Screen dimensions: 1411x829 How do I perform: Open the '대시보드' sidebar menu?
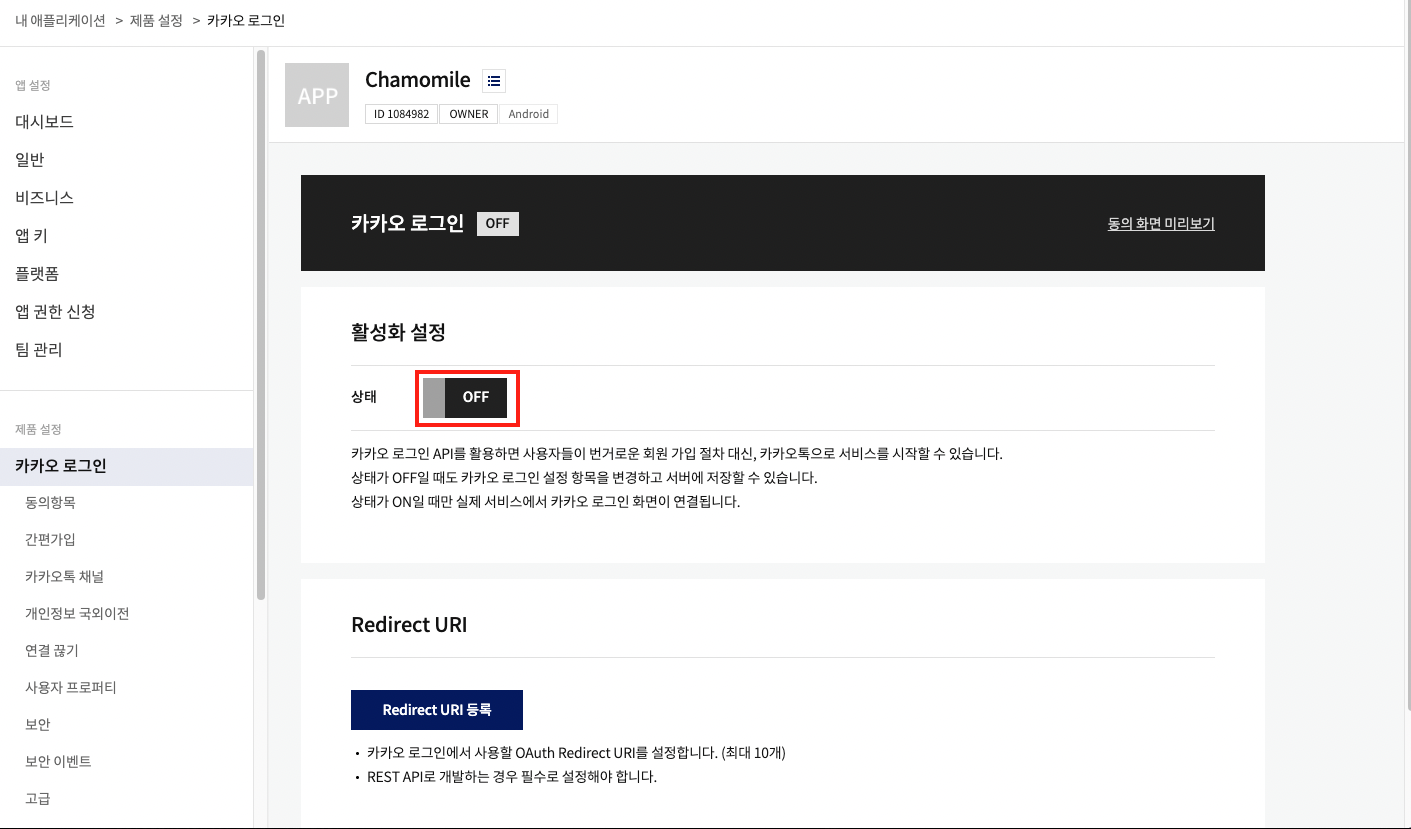pyautogui.click(x=44, y=122)
